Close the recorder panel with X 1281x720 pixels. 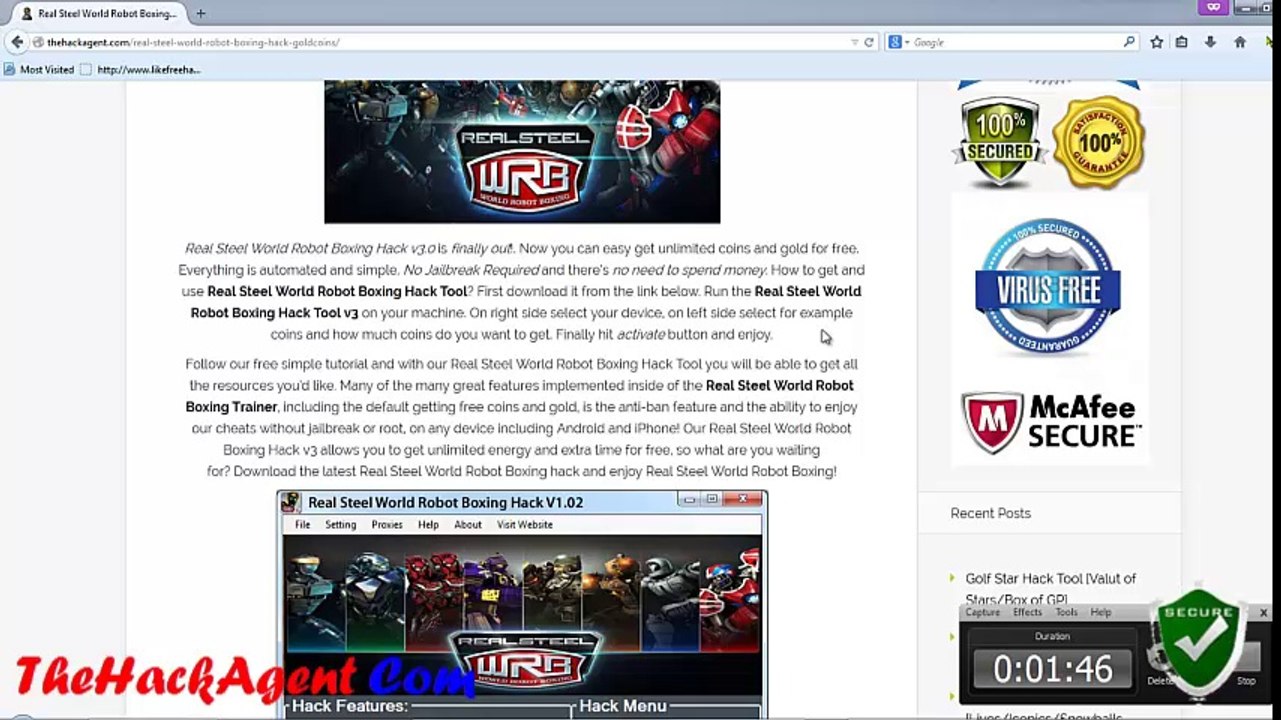1263,612
